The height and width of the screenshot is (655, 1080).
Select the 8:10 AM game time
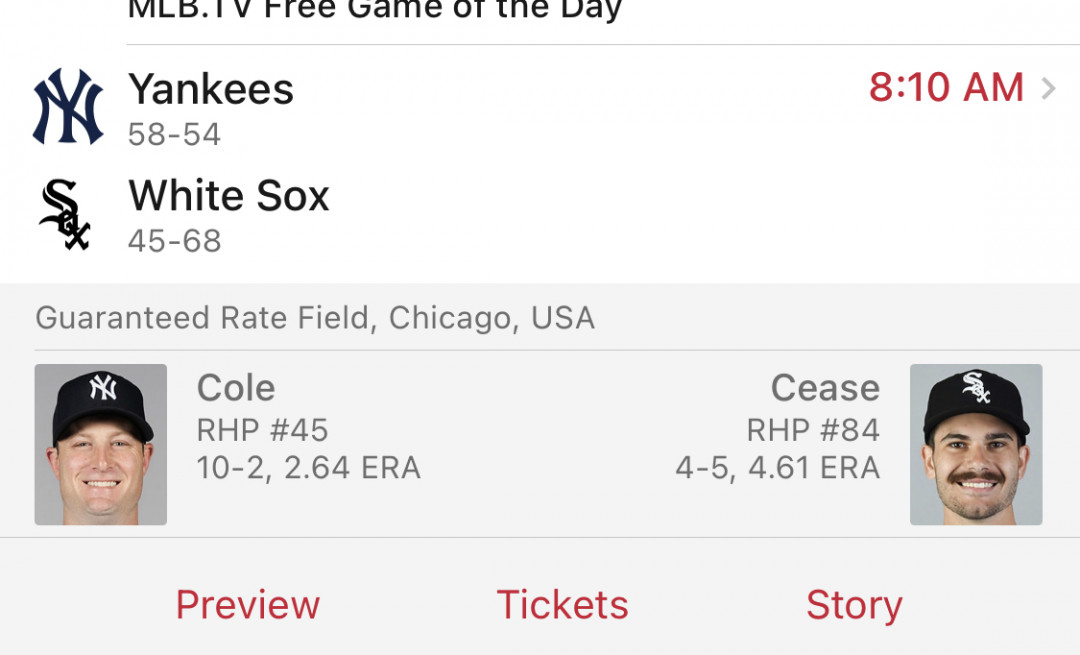946,87
